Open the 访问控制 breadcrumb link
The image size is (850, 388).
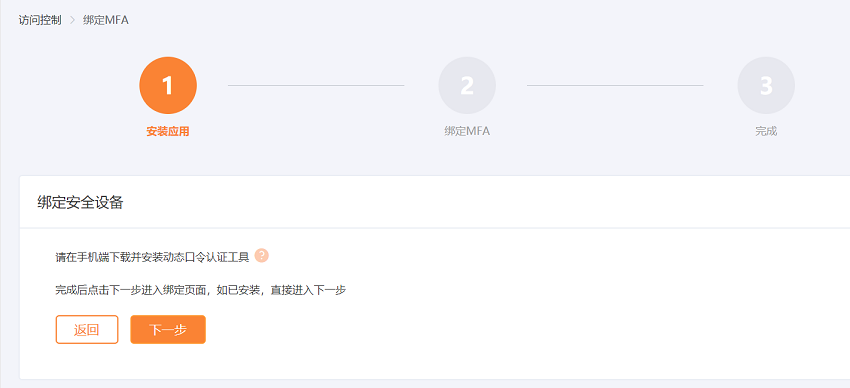[40, 21]
